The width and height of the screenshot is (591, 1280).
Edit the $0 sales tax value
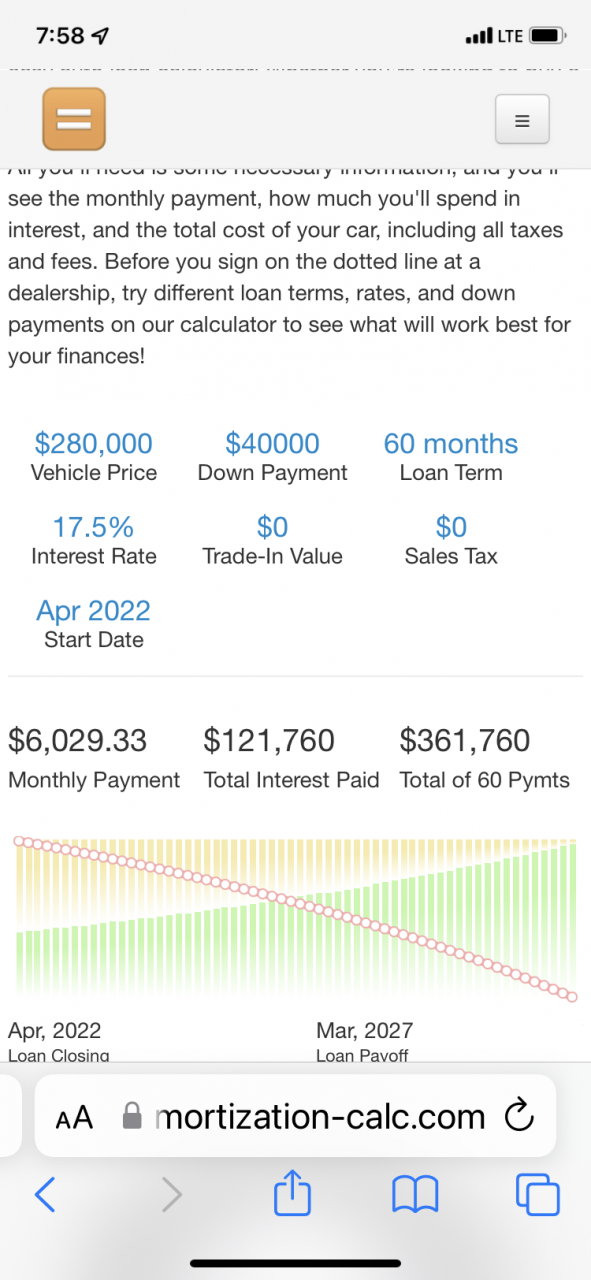(x=451, y=527)
